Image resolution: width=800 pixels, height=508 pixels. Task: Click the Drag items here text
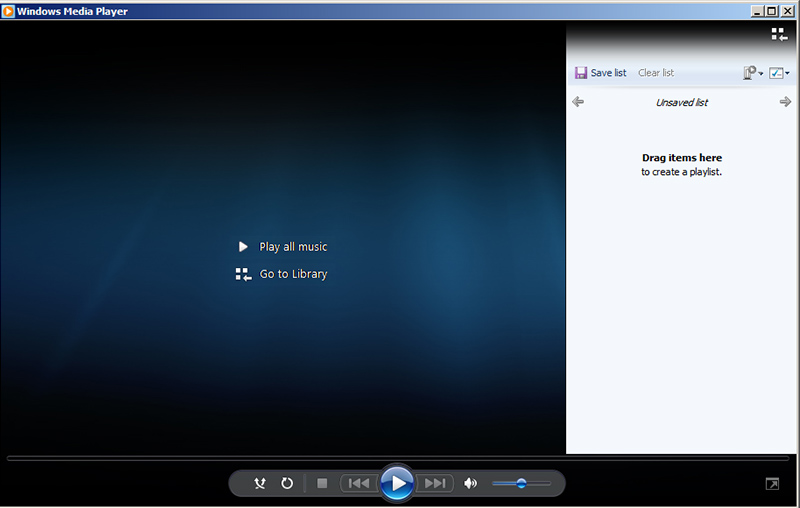pyautogui.click(x=682, y=158)
